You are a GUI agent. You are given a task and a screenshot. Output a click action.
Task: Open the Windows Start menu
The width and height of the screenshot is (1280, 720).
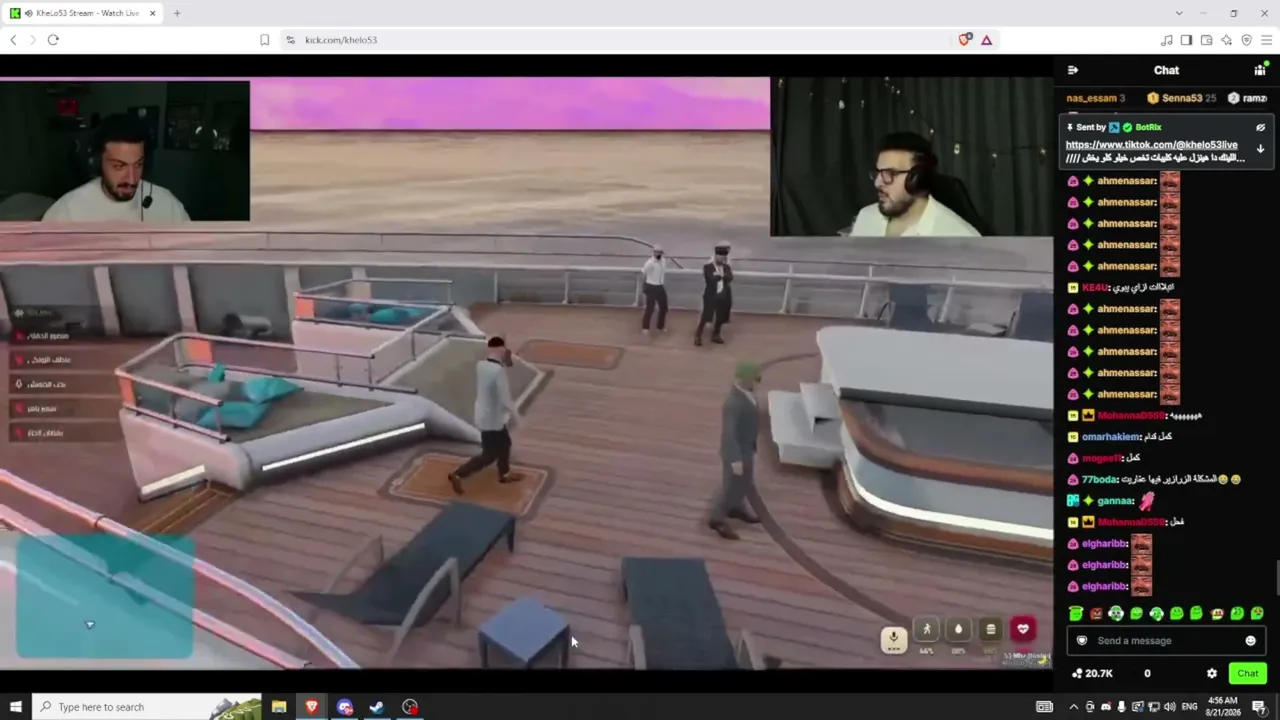(x=15, y=707)
